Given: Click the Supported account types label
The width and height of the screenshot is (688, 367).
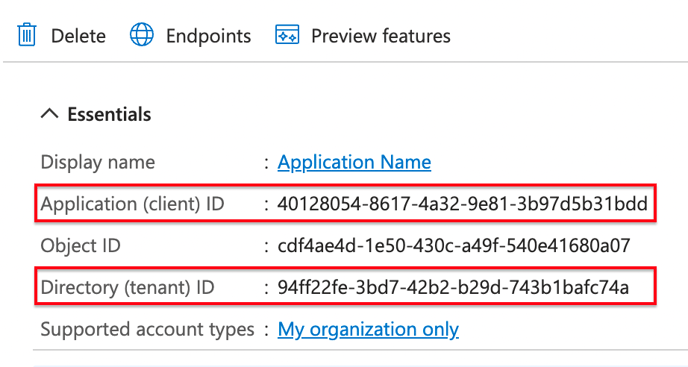Looking at the screenshot, I should click(x=147, y=329).
